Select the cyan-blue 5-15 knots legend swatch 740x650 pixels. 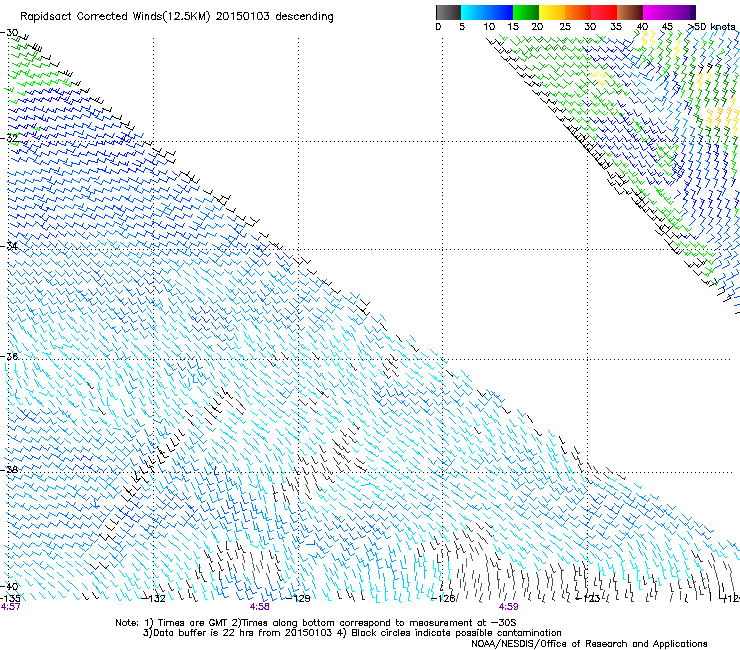(487, 12)
